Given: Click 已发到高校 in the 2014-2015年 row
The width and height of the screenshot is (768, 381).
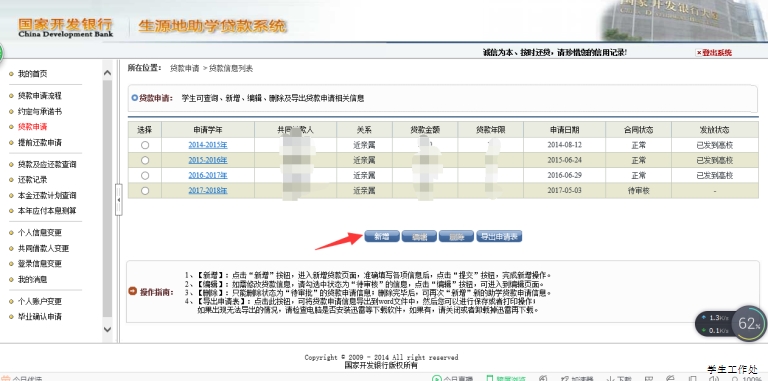Looking at the screenshot, I should [x=715, y=145].
